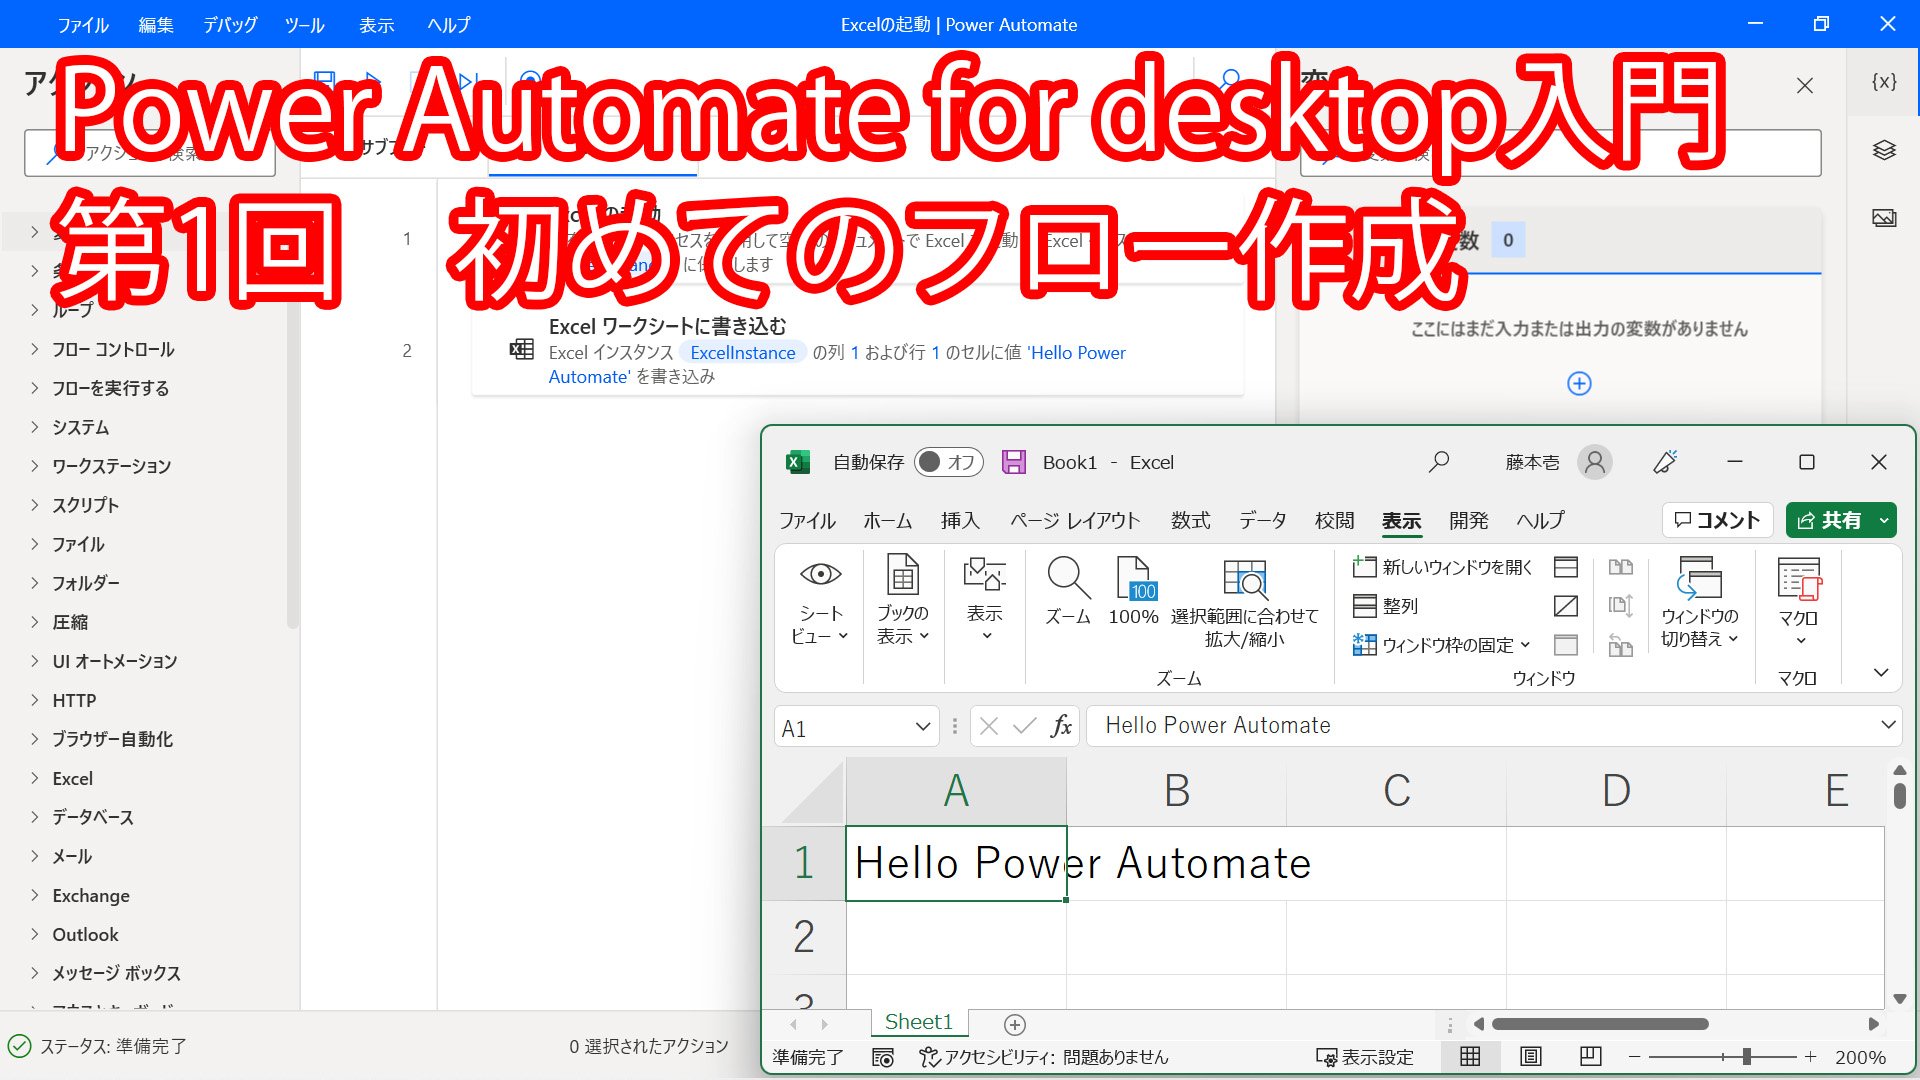The height and width of the screenshot is (1080, 1920).
Task: Switch to the ホーム tab in Excel
Action: pyautogui.click(x=888, y=520)
